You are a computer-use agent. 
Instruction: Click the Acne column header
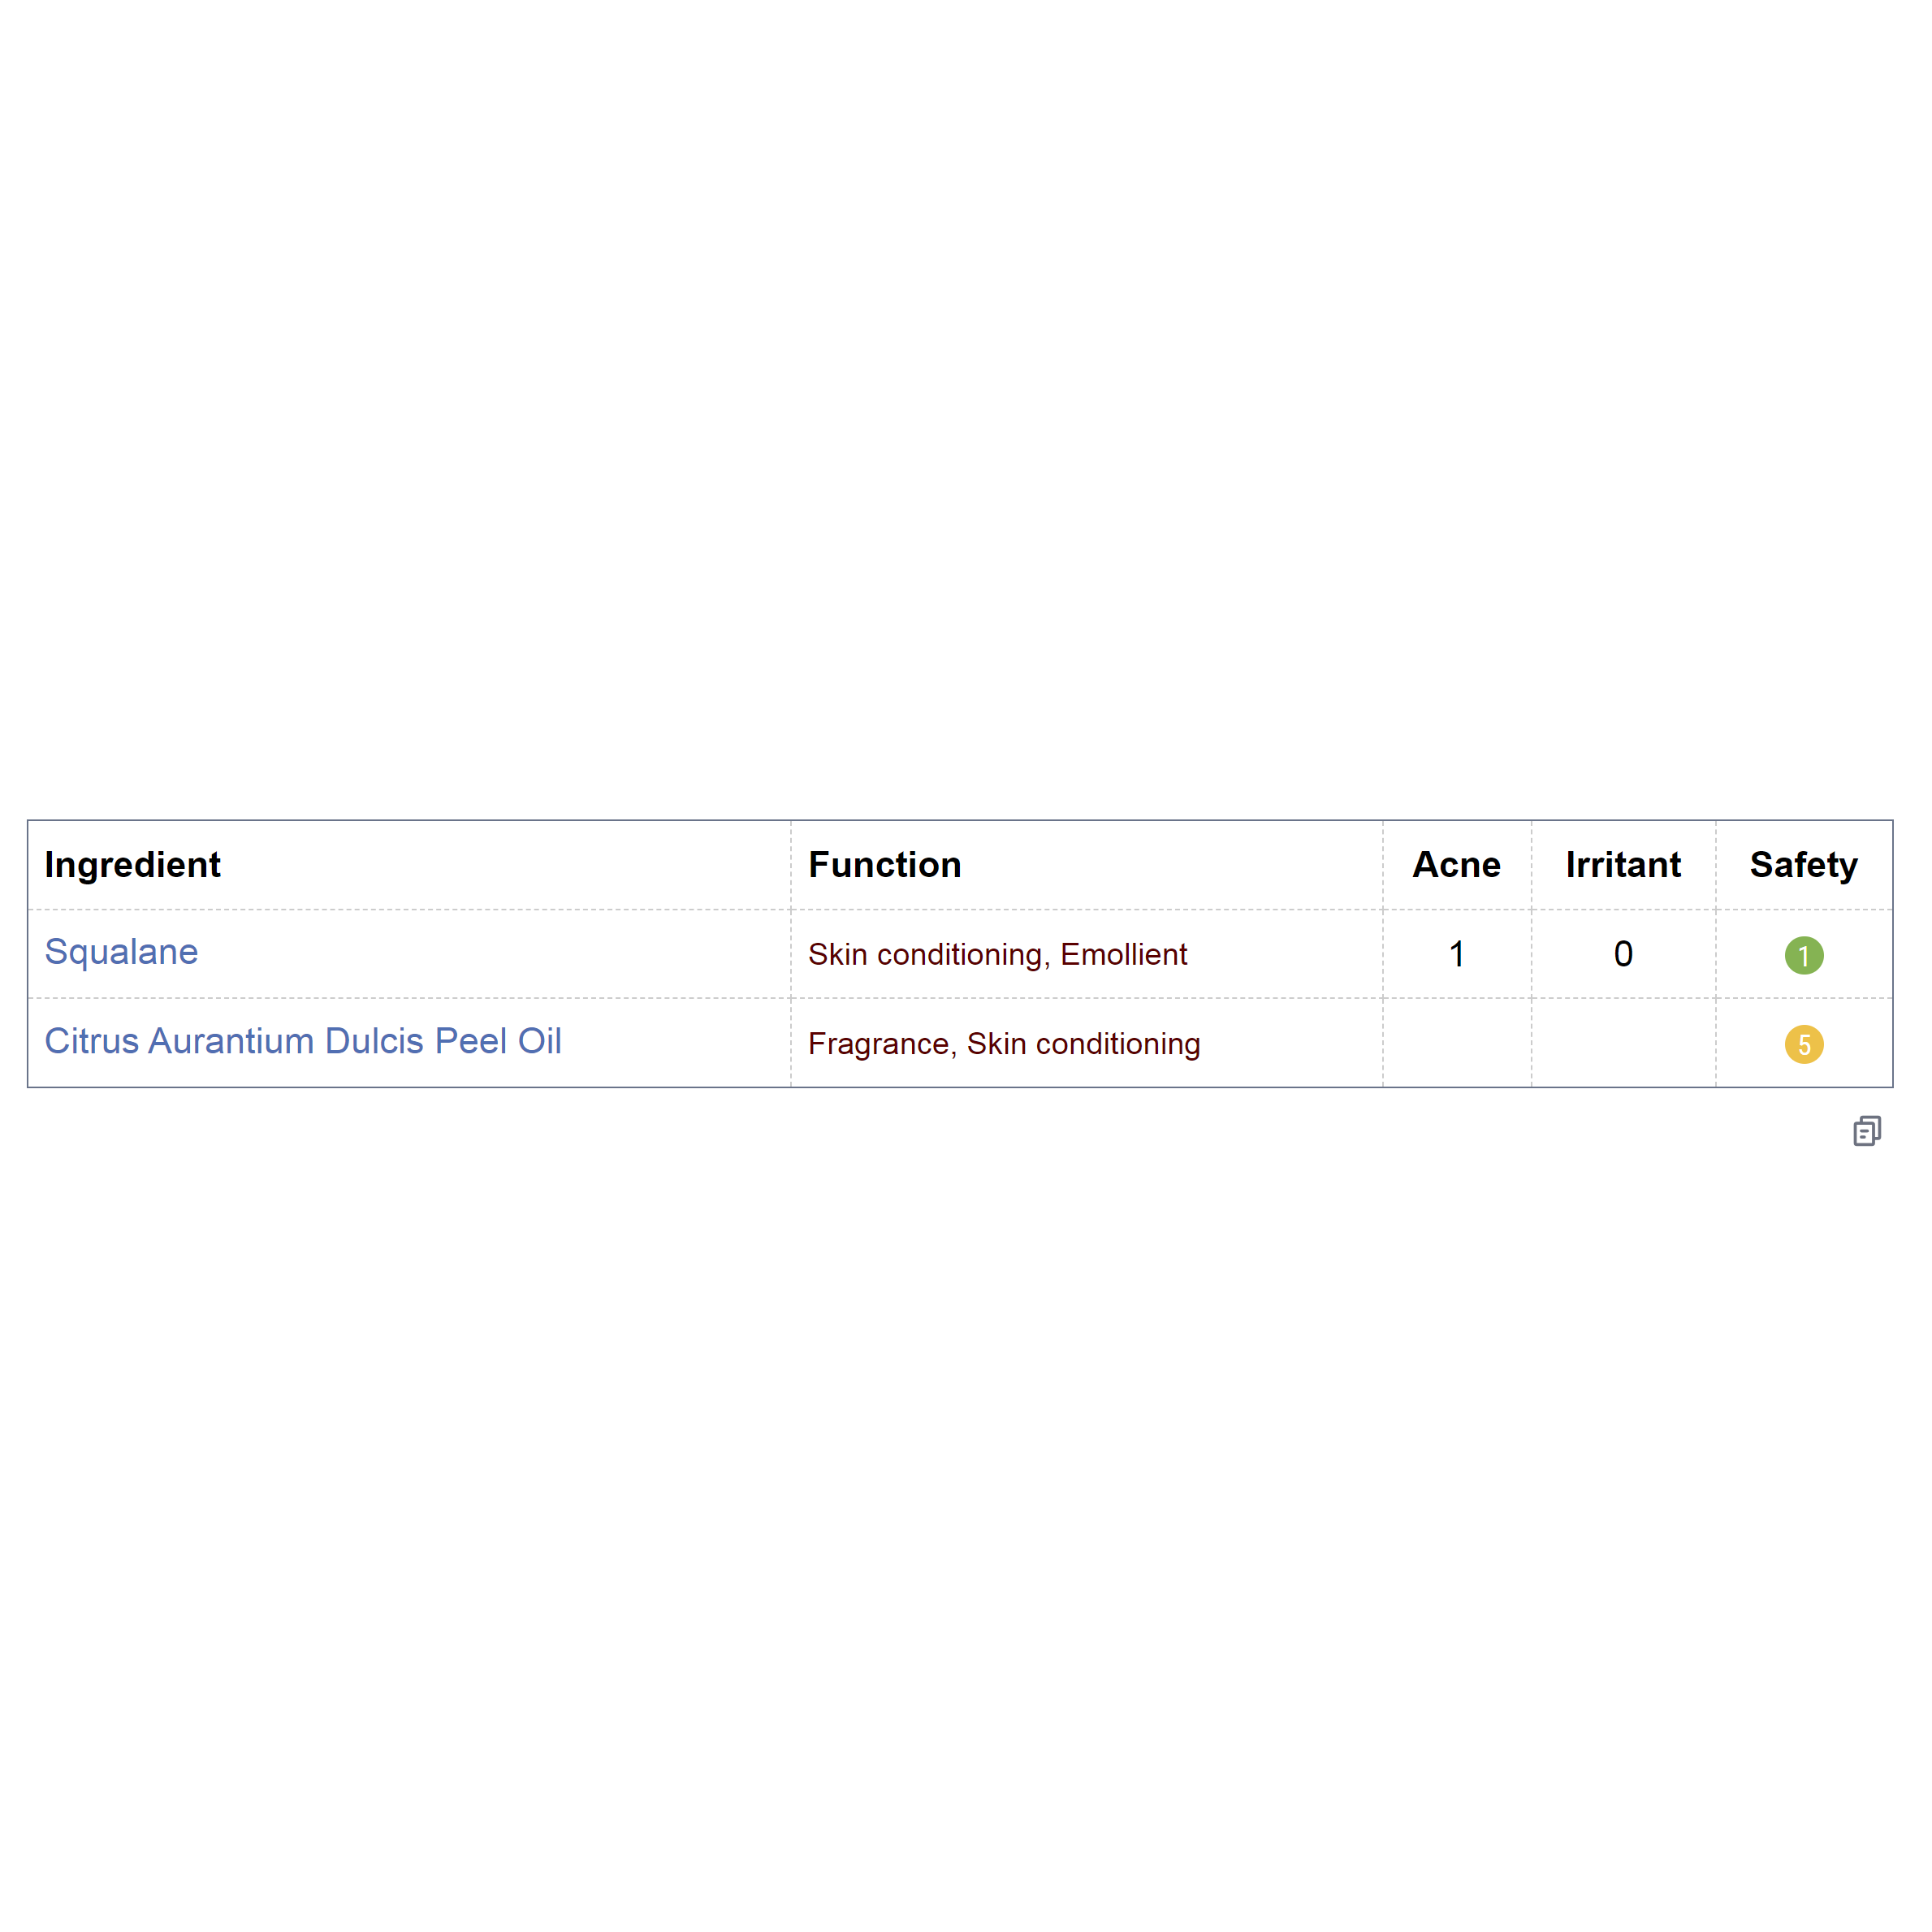(x=1456, y=864)
